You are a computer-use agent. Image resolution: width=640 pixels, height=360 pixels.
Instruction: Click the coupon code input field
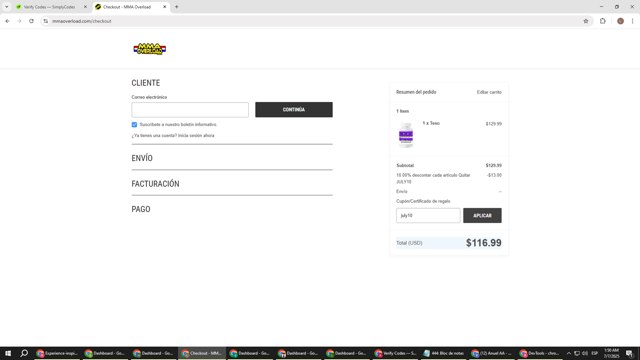coord(428,216)
